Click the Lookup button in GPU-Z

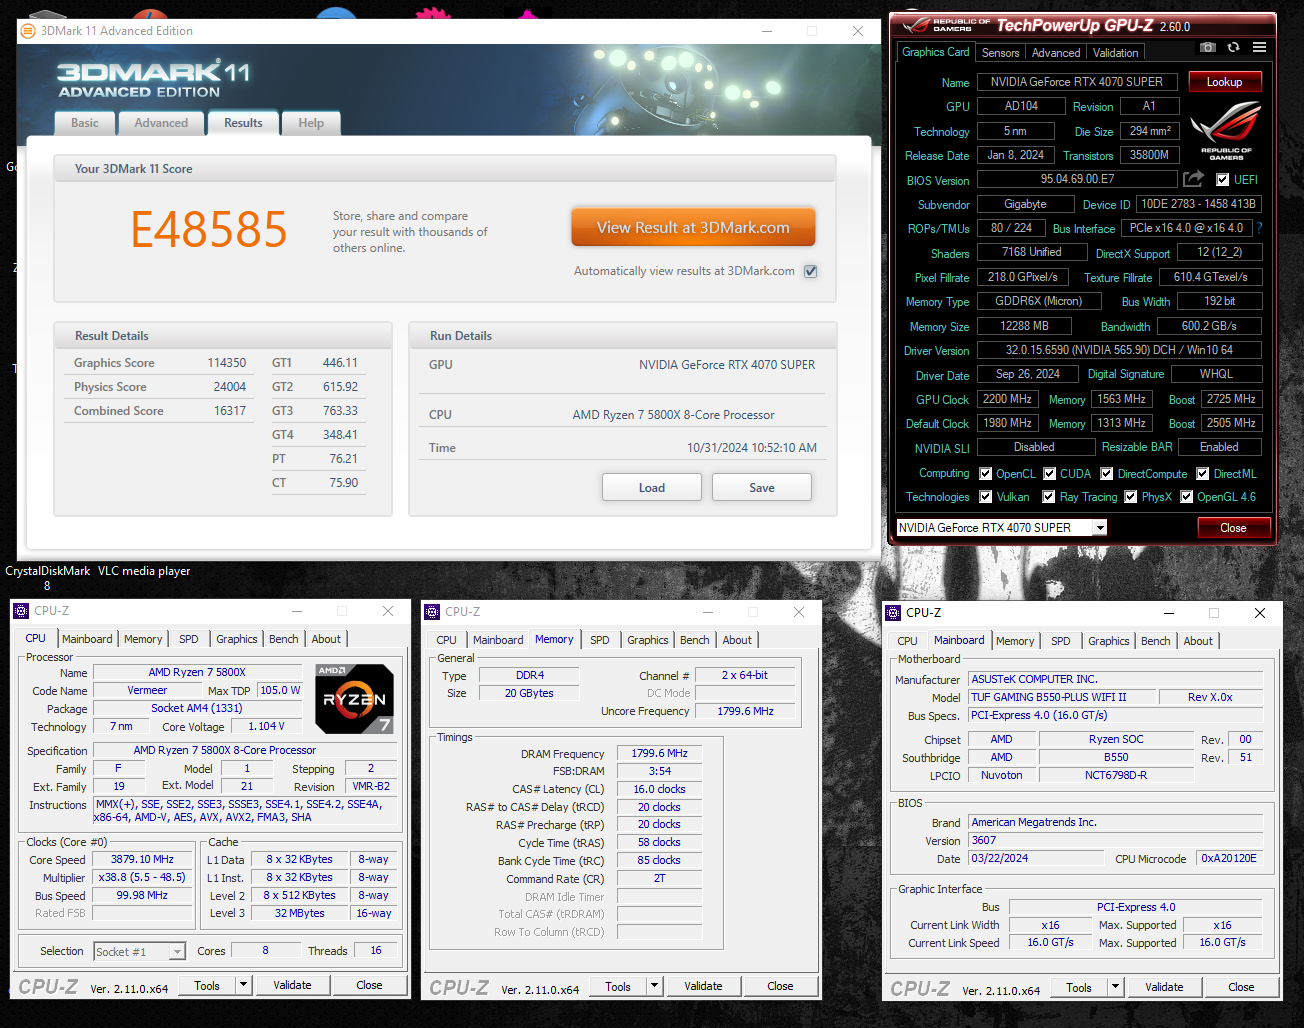pyautogui.click(x=1225, y=82)
